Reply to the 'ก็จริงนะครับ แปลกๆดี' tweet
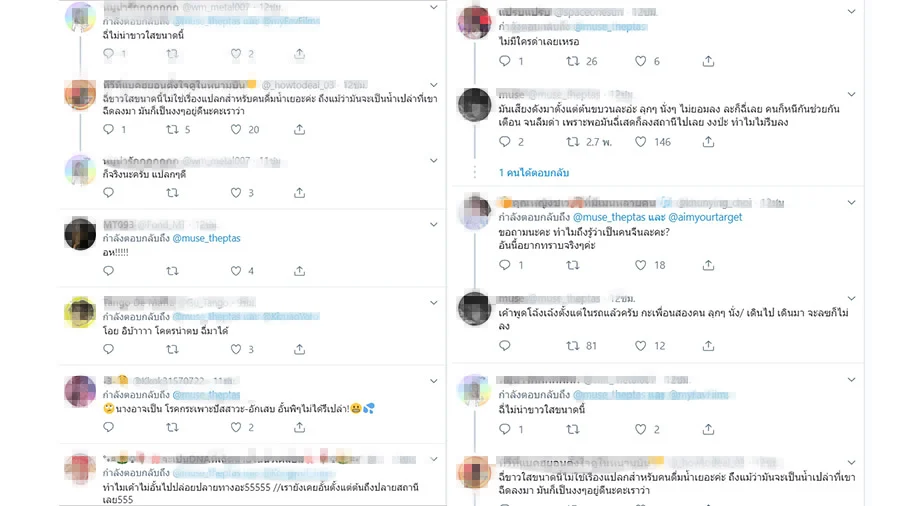The width and height of the screenshot is (900, 506). pyautogui.click(x=108, y=193)
